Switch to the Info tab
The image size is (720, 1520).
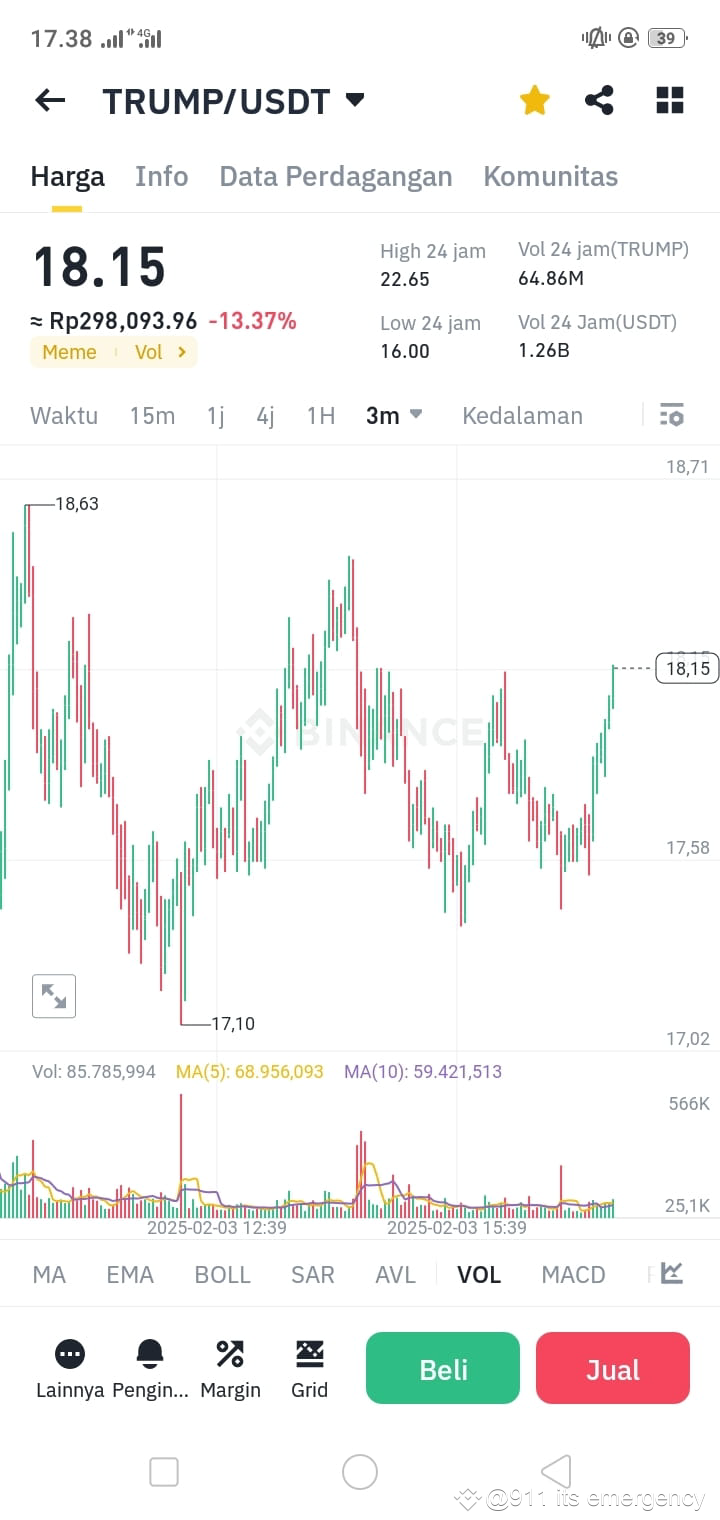coord(161,176)
